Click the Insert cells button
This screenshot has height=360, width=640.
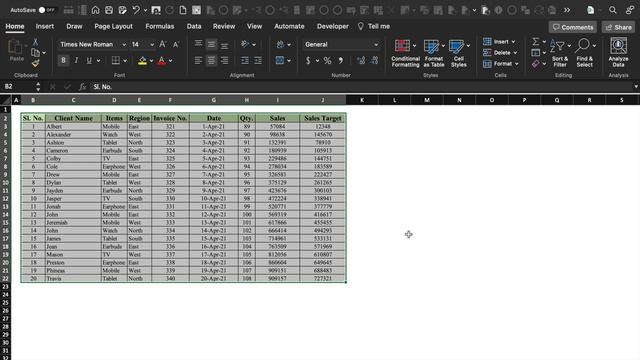coord(499,42)
